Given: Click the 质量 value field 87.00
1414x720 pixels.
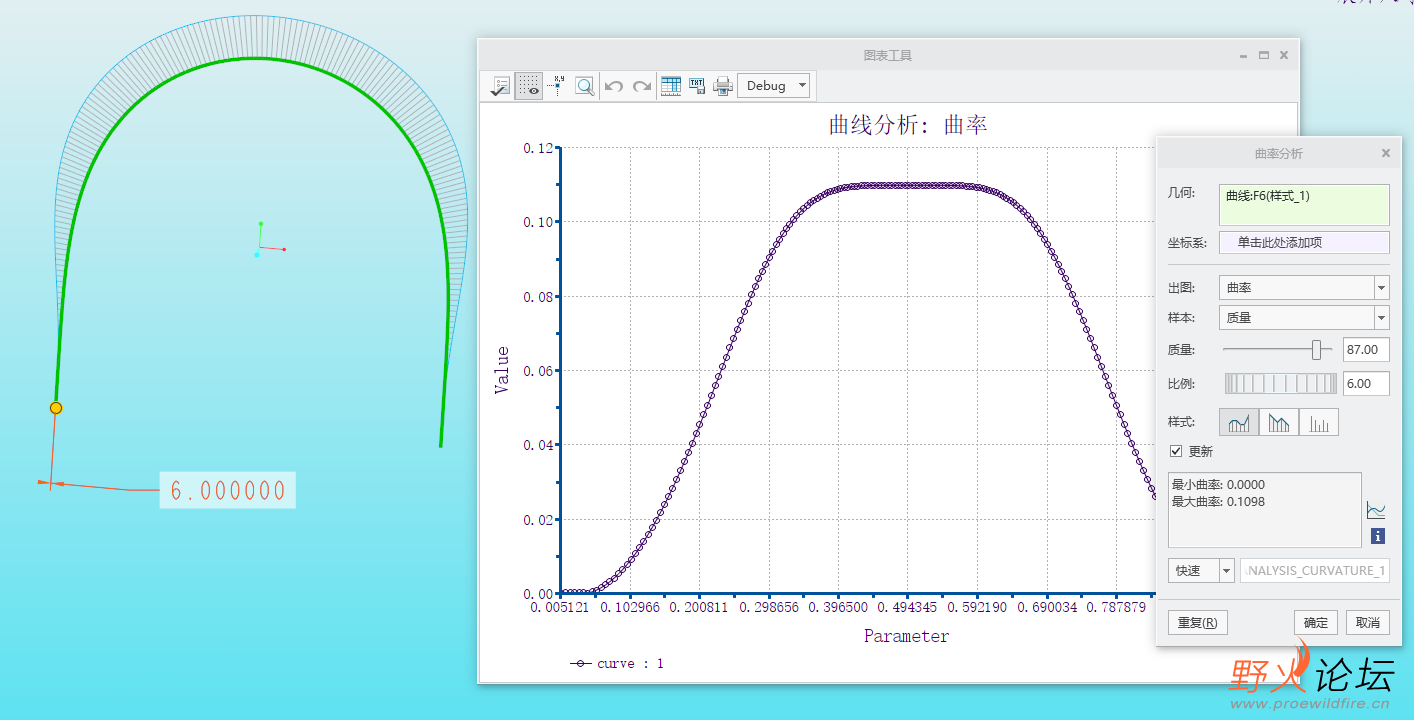Looking at the screenshot, I should (1366, 350).
